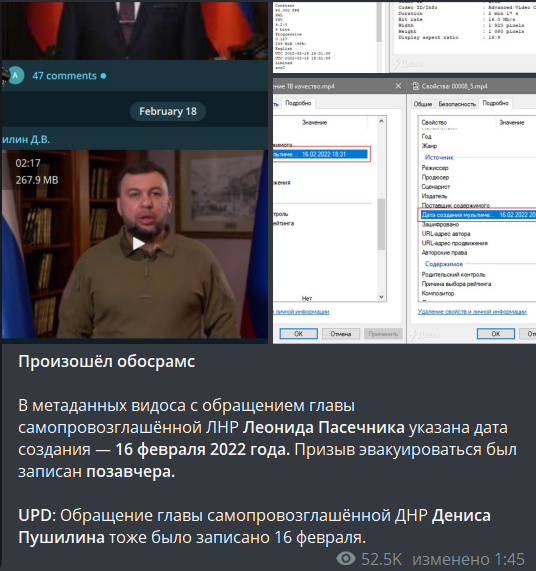The image size is (536, 571).
Task: Select the URL-адрес продвижения property row
Action: click(x=454, y=243)
